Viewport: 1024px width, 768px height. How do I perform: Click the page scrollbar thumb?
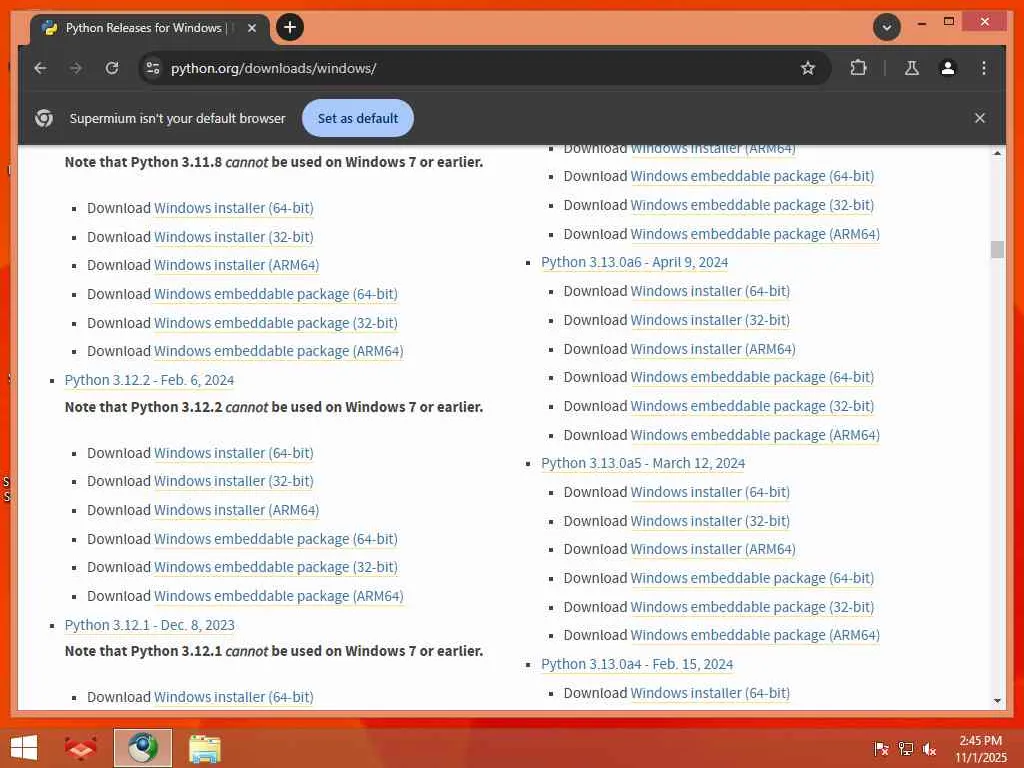click(x=997, y=249)
